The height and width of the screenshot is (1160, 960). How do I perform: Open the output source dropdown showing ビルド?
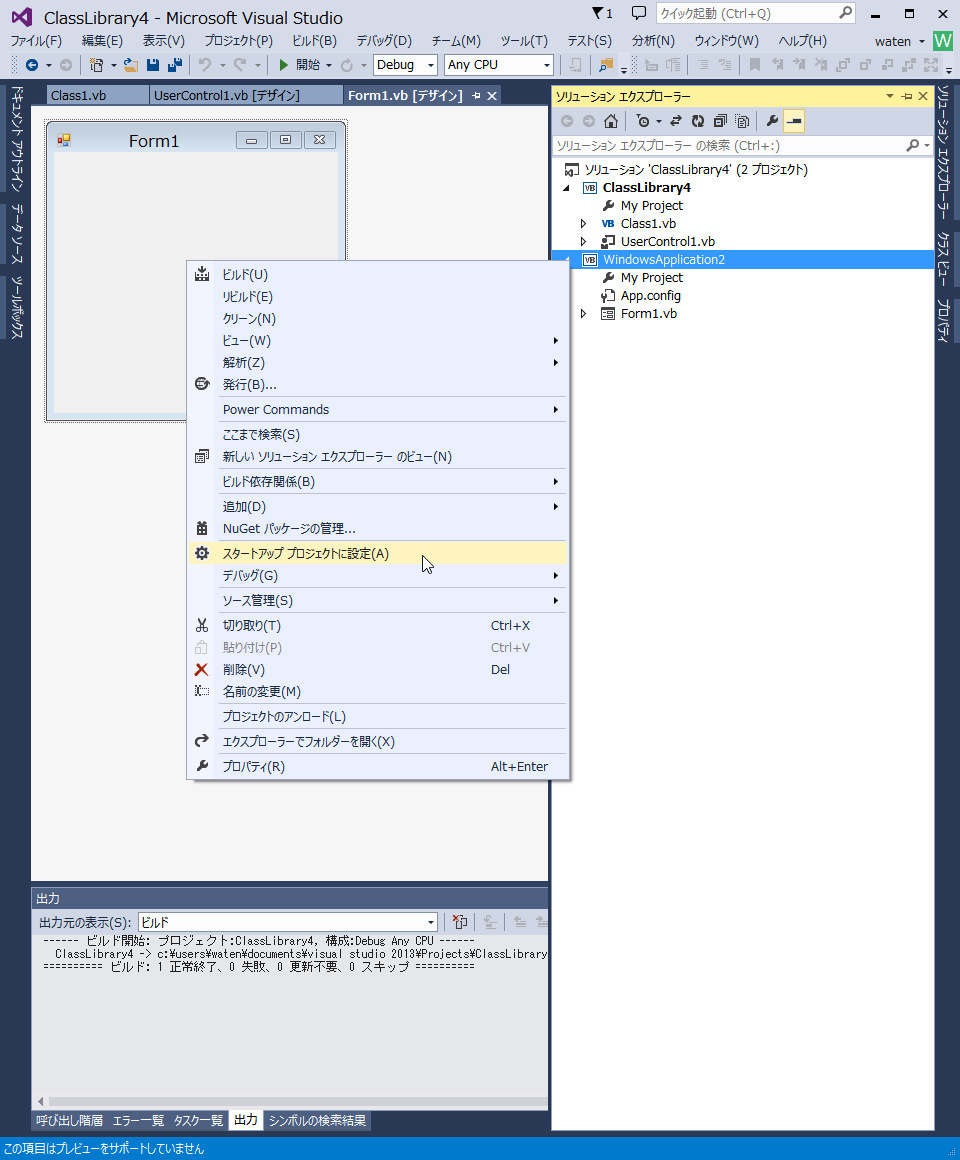(x=430, y=923)
